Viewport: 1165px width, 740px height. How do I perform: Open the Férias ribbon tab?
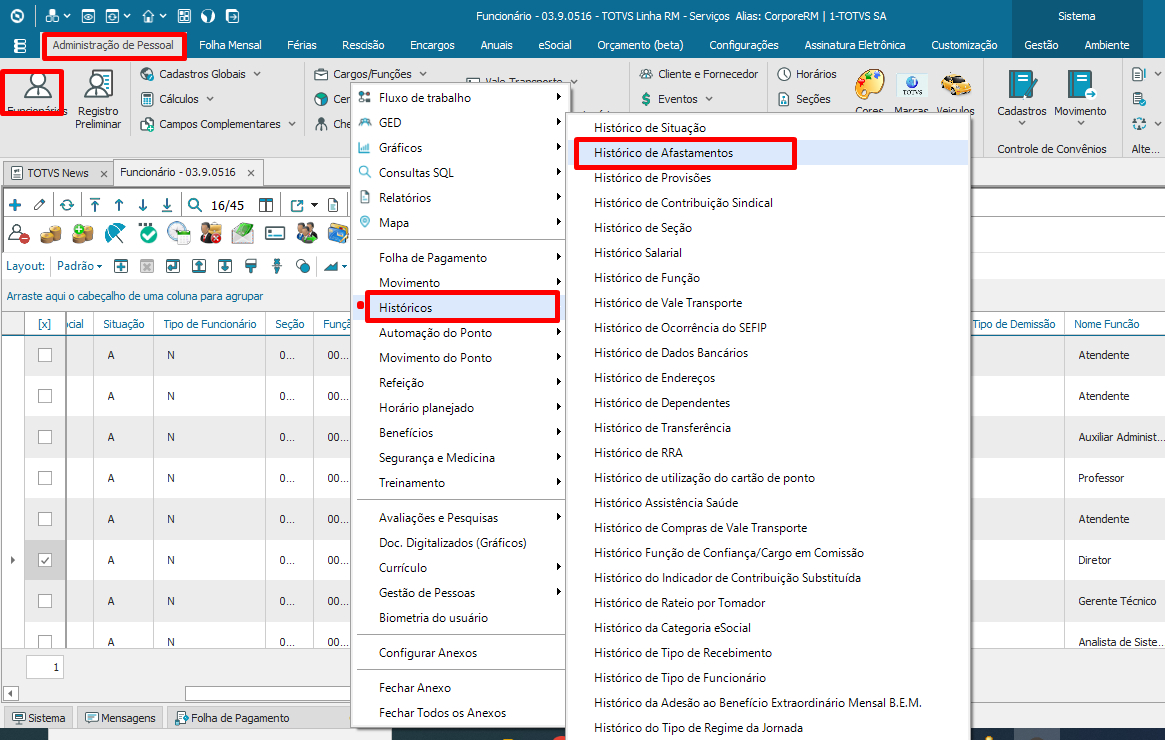pyautogui.click(x=302, y=45)
